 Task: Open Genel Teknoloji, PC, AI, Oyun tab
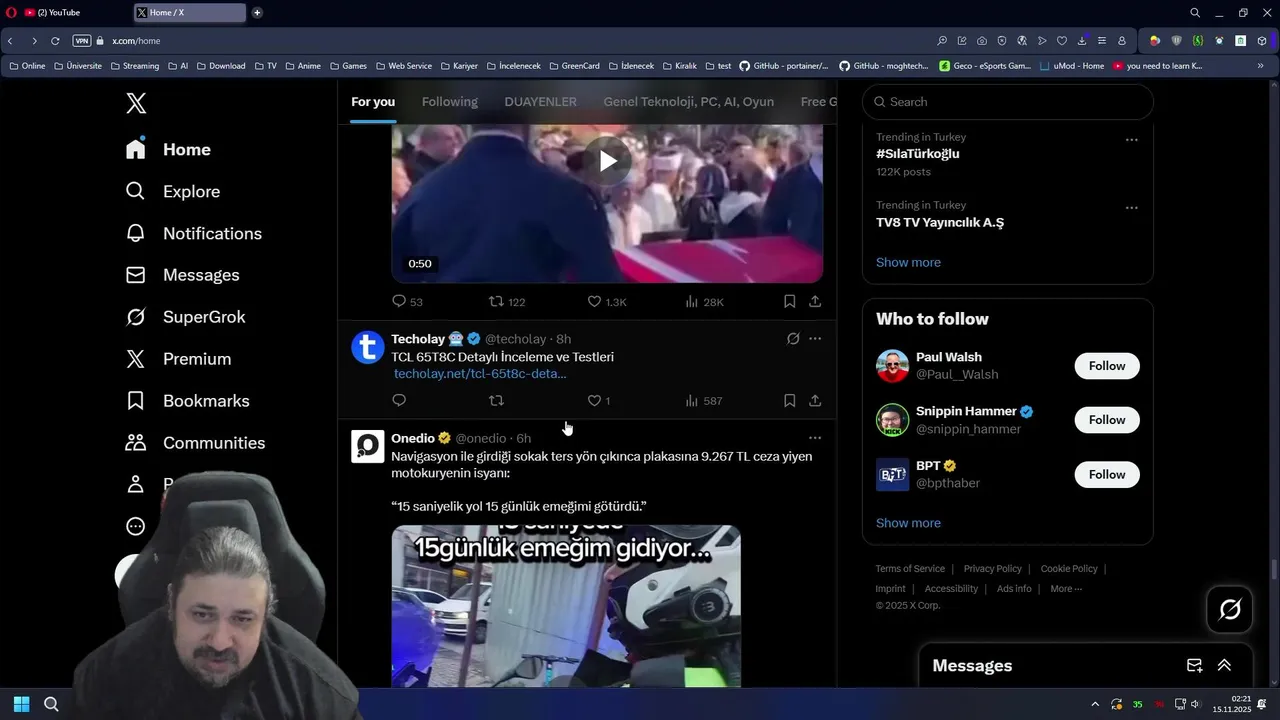coord(688,102)
